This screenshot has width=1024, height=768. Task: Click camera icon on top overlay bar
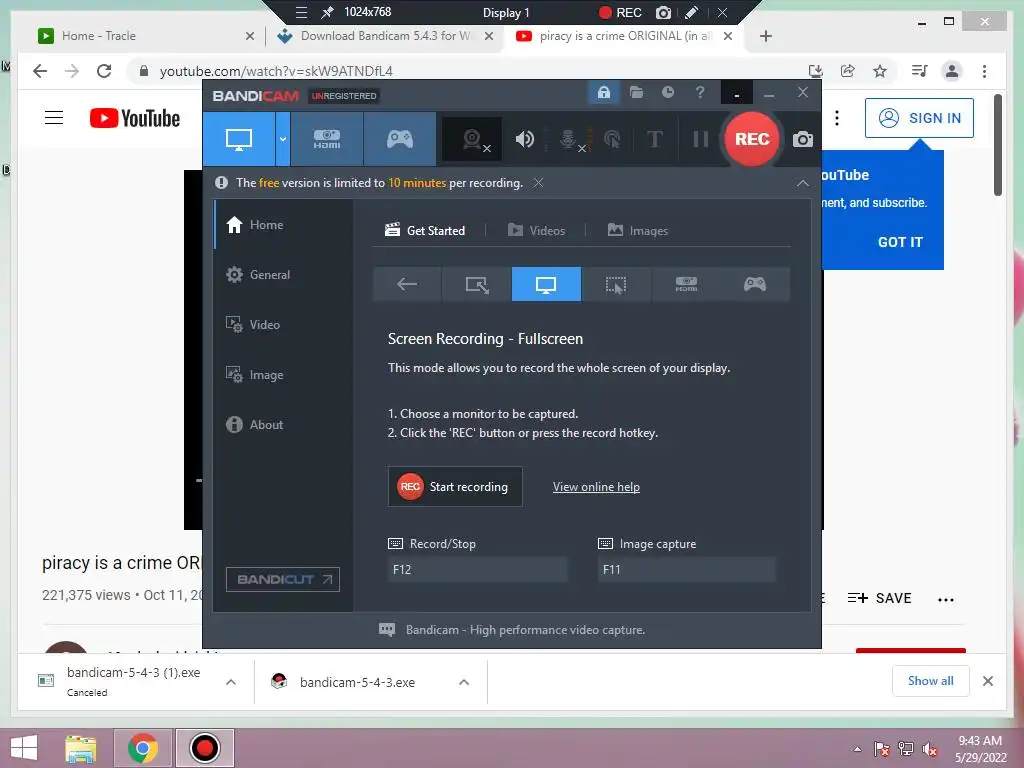pyautogui.click(x=664, y=12)
